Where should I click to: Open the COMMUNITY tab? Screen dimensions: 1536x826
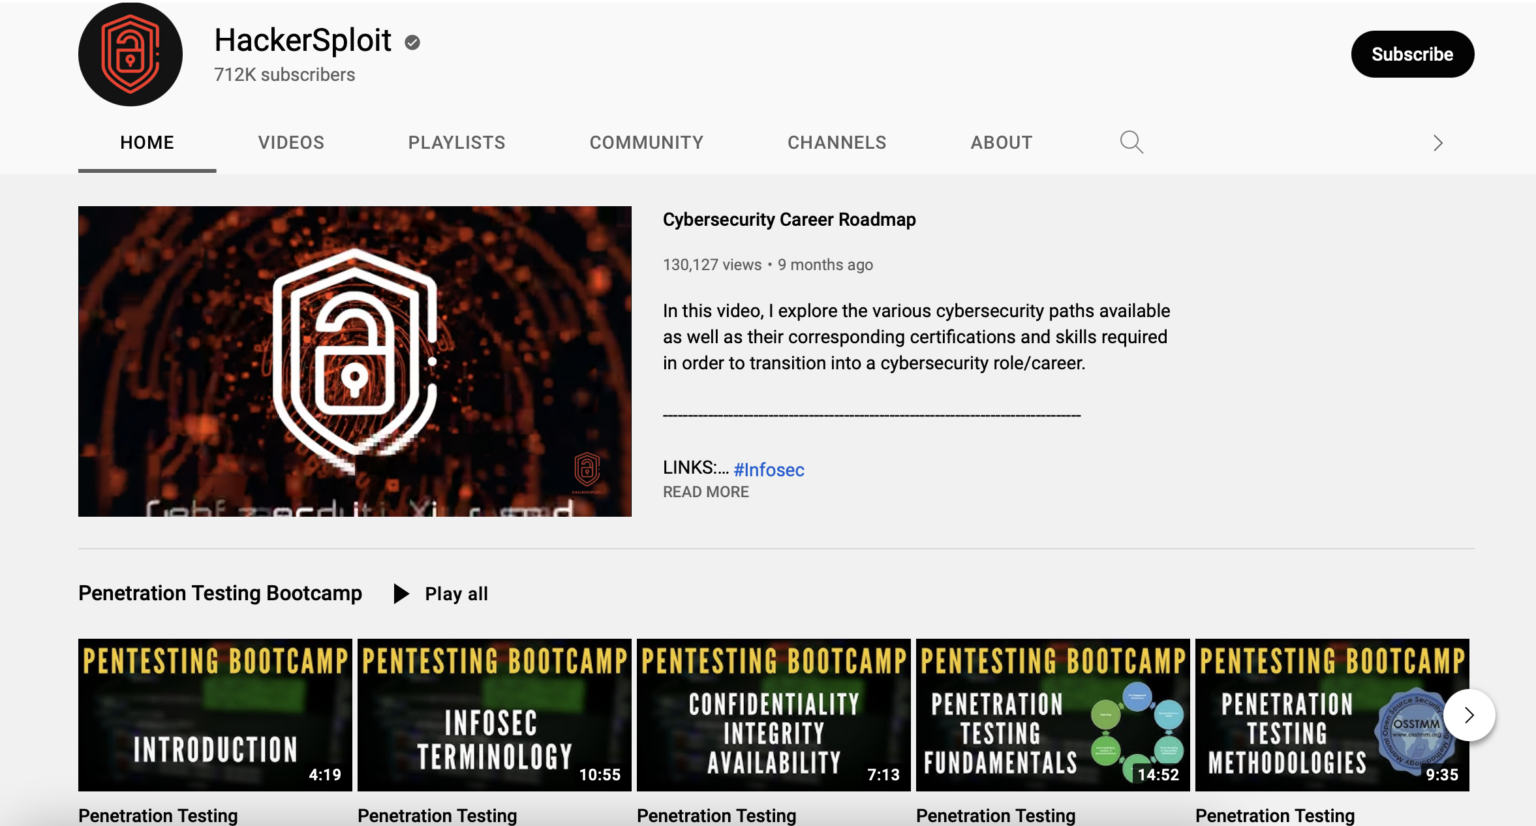(646, 142)
